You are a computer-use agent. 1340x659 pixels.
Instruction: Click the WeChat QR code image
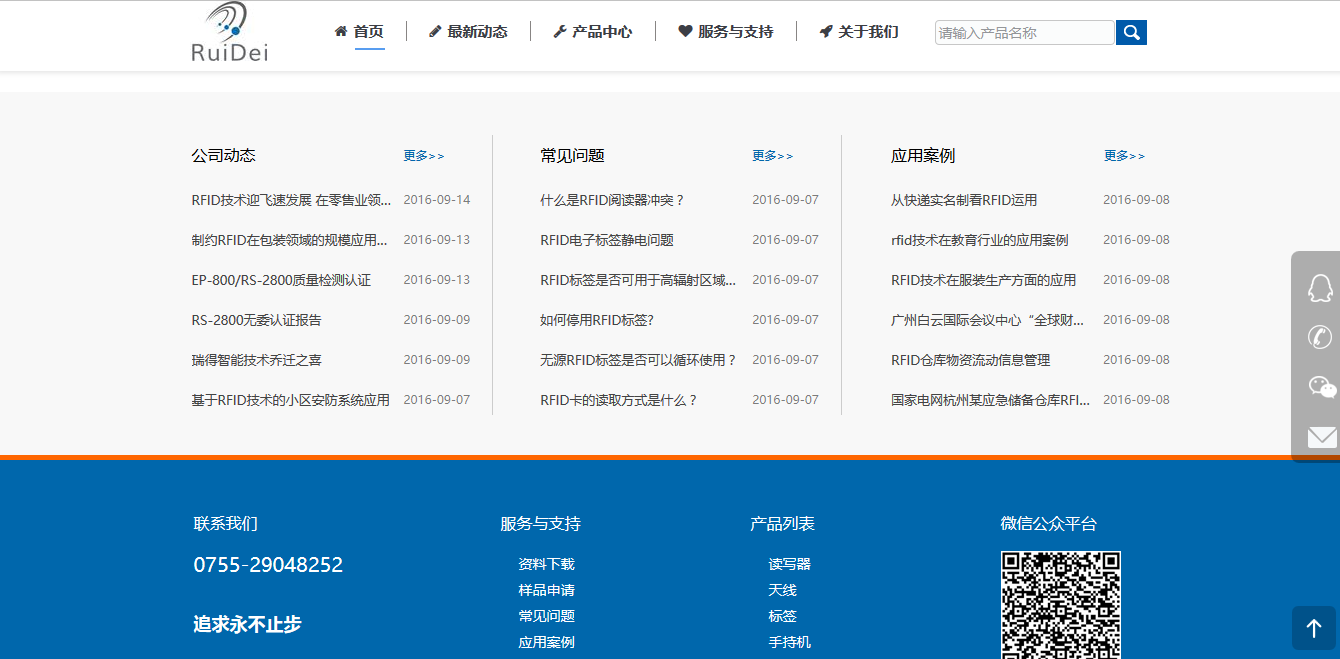(x=1061, y=605)
